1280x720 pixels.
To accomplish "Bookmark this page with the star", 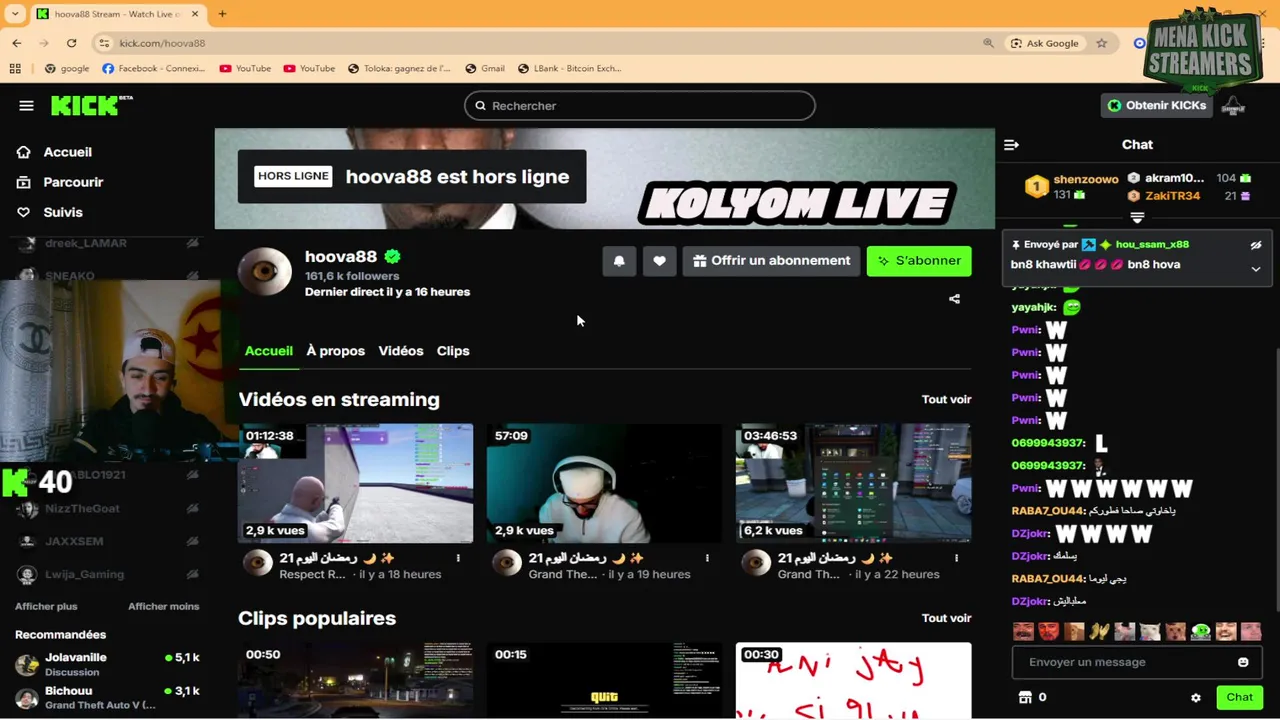I will (1101, 43).
